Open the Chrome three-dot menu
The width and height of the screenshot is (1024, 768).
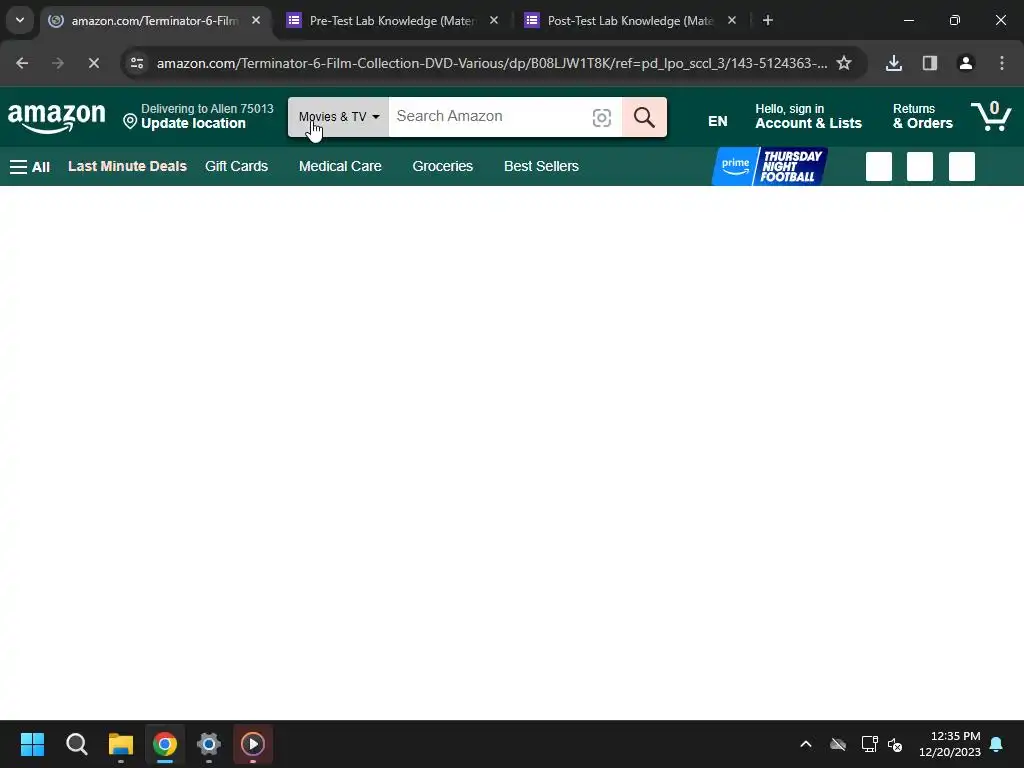tap(1001, 63)
